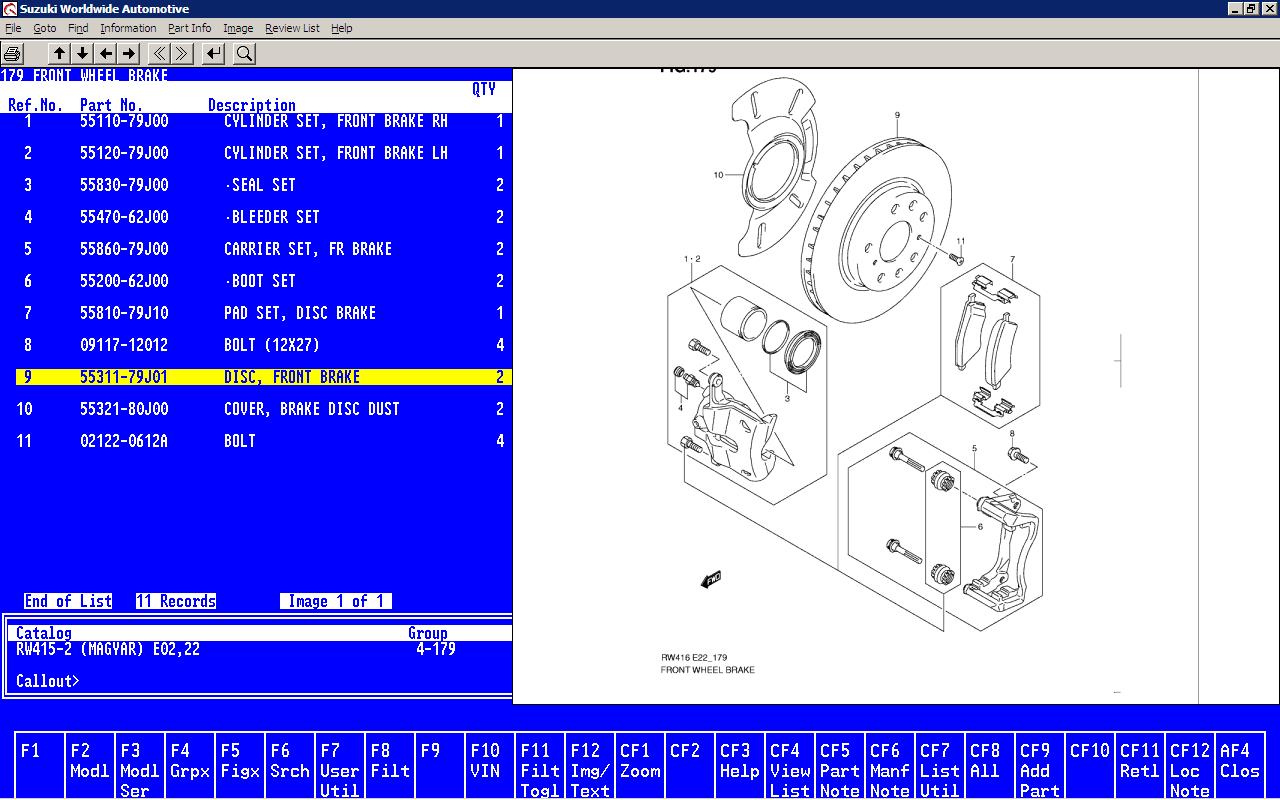The width and height of the screenshot is (1280, 800).
Task: Open the File menu
Action: pos(13,28)
